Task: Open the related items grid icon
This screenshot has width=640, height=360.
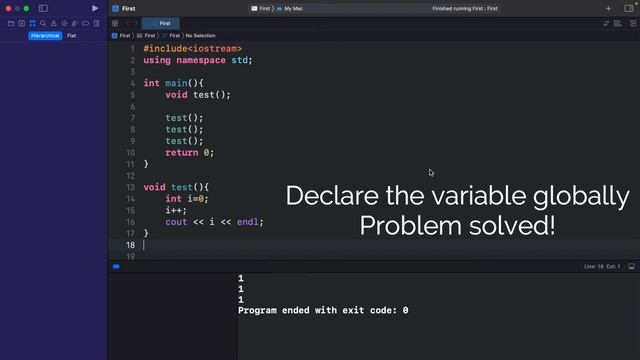Action: point(115,23)
